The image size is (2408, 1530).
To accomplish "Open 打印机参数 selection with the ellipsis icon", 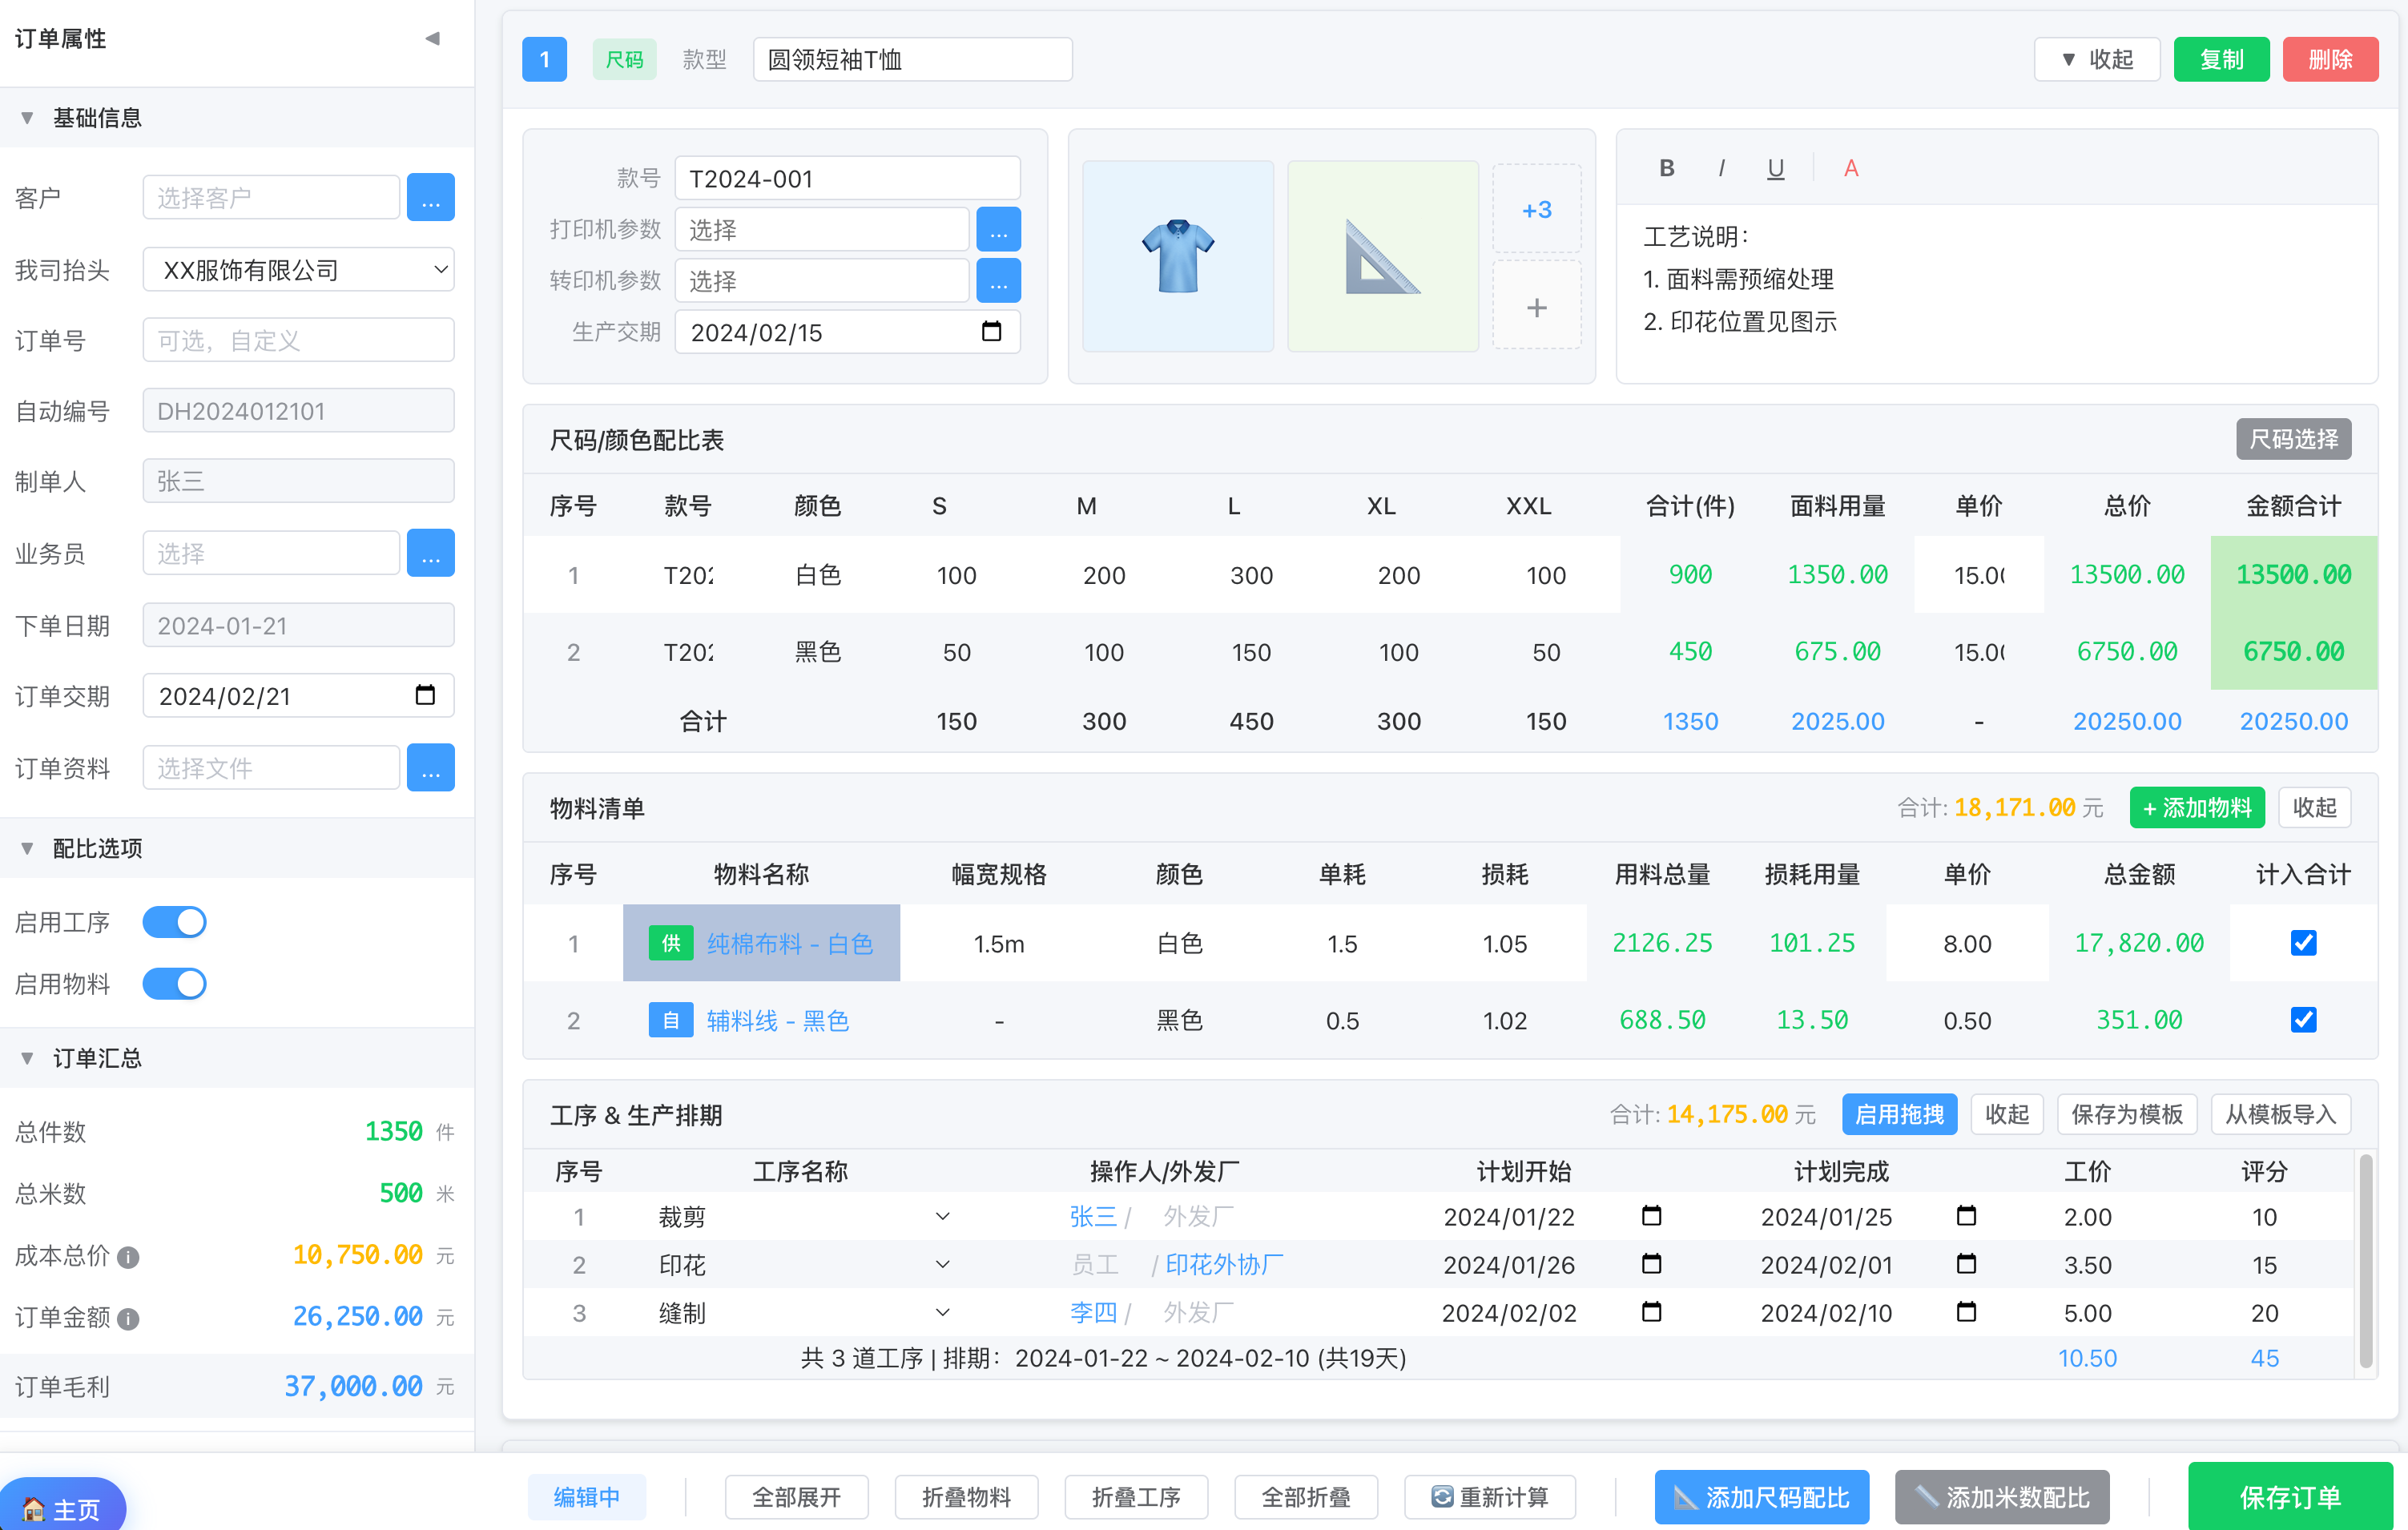I will click(x=997, y=229).
